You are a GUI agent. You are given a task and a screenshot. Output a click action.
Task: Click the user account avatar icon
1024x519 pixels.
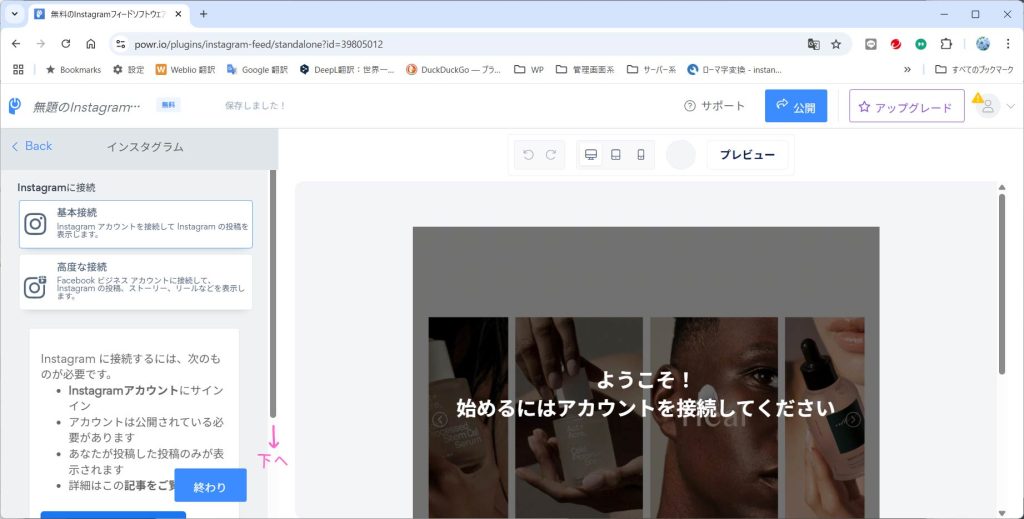point(988,106)
